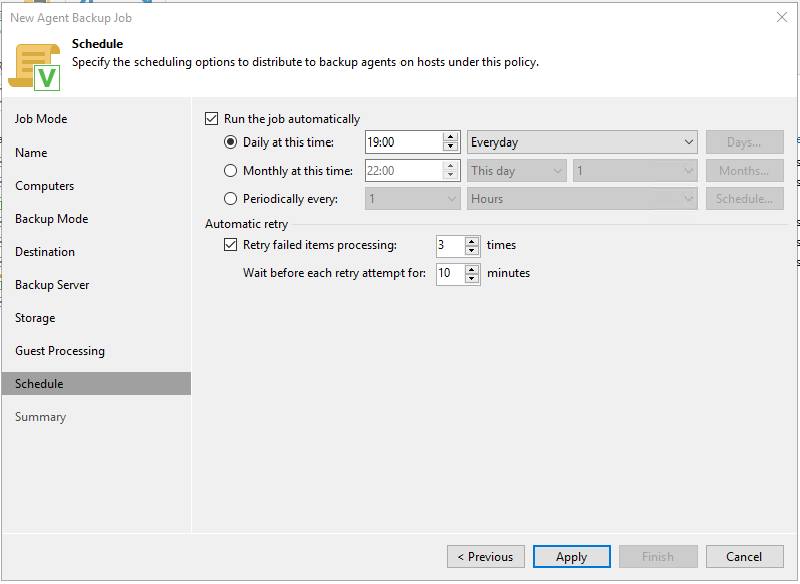The width and height of the screenshot is (800, 584).
Task: Click the Veeam schedule scroll icon
Action: 34,67
